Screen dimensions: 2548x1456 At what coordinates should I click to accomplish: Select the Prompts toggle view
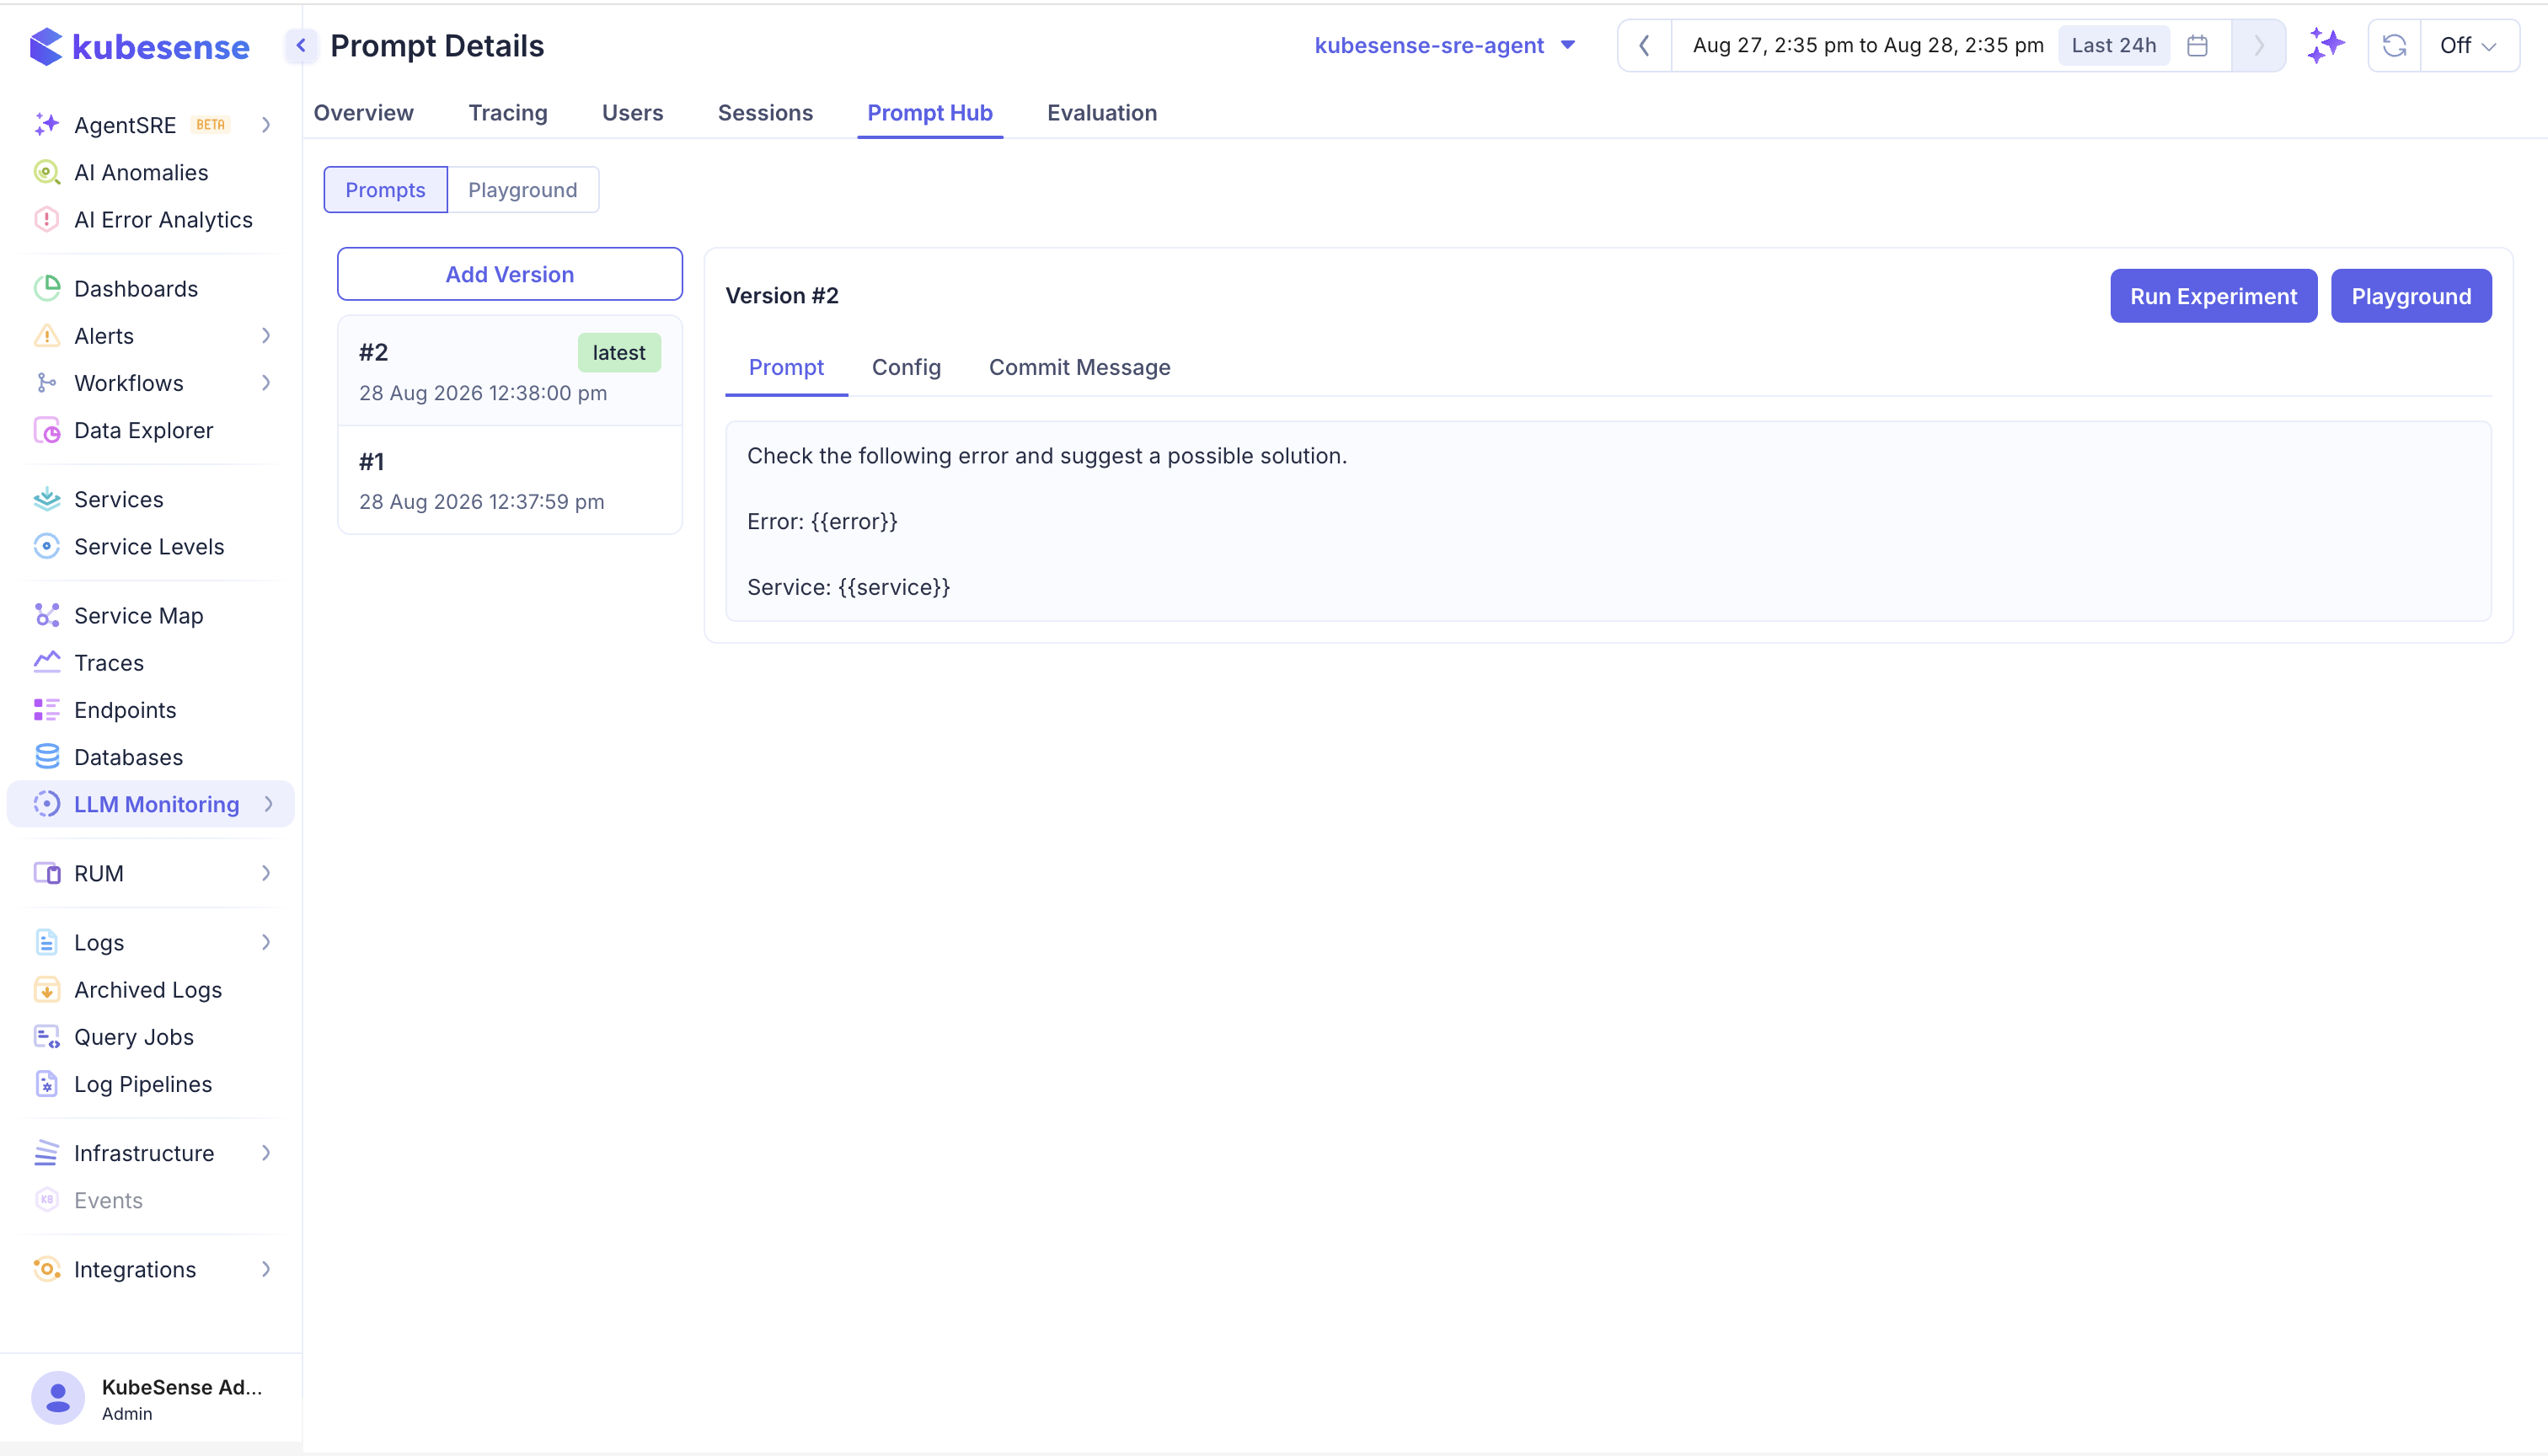pyautogui.click(x=385, y=190)
